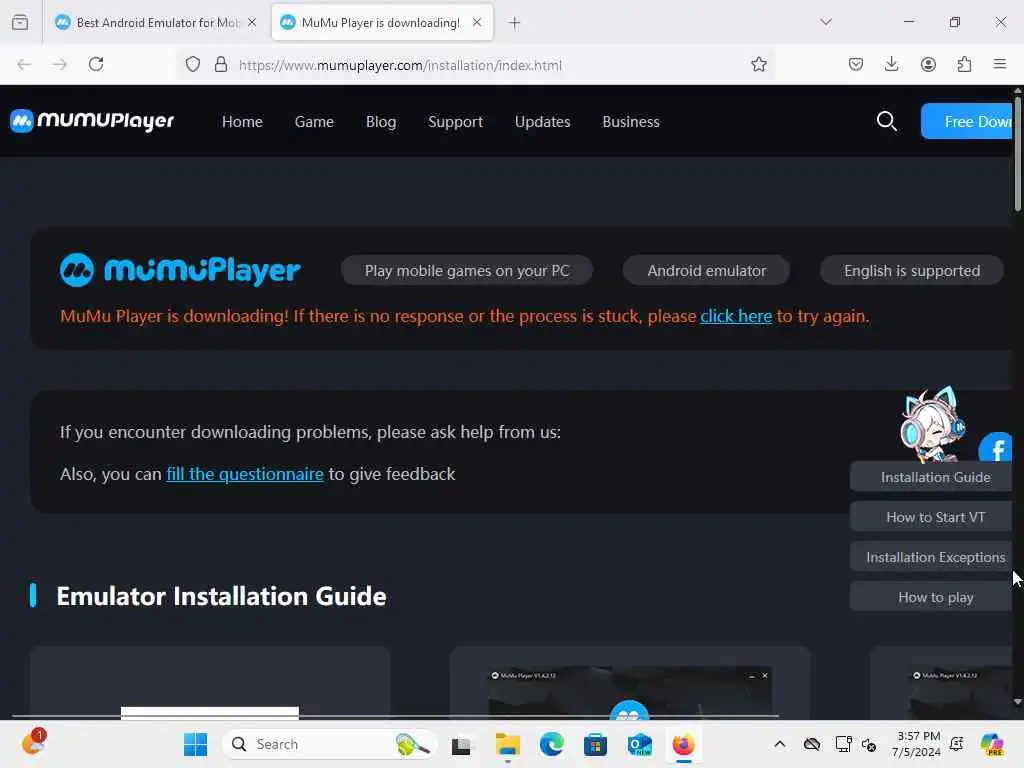Open Microsoft Store from taskbar
This screenshot has height=768, width=1024.
[596, 744]
